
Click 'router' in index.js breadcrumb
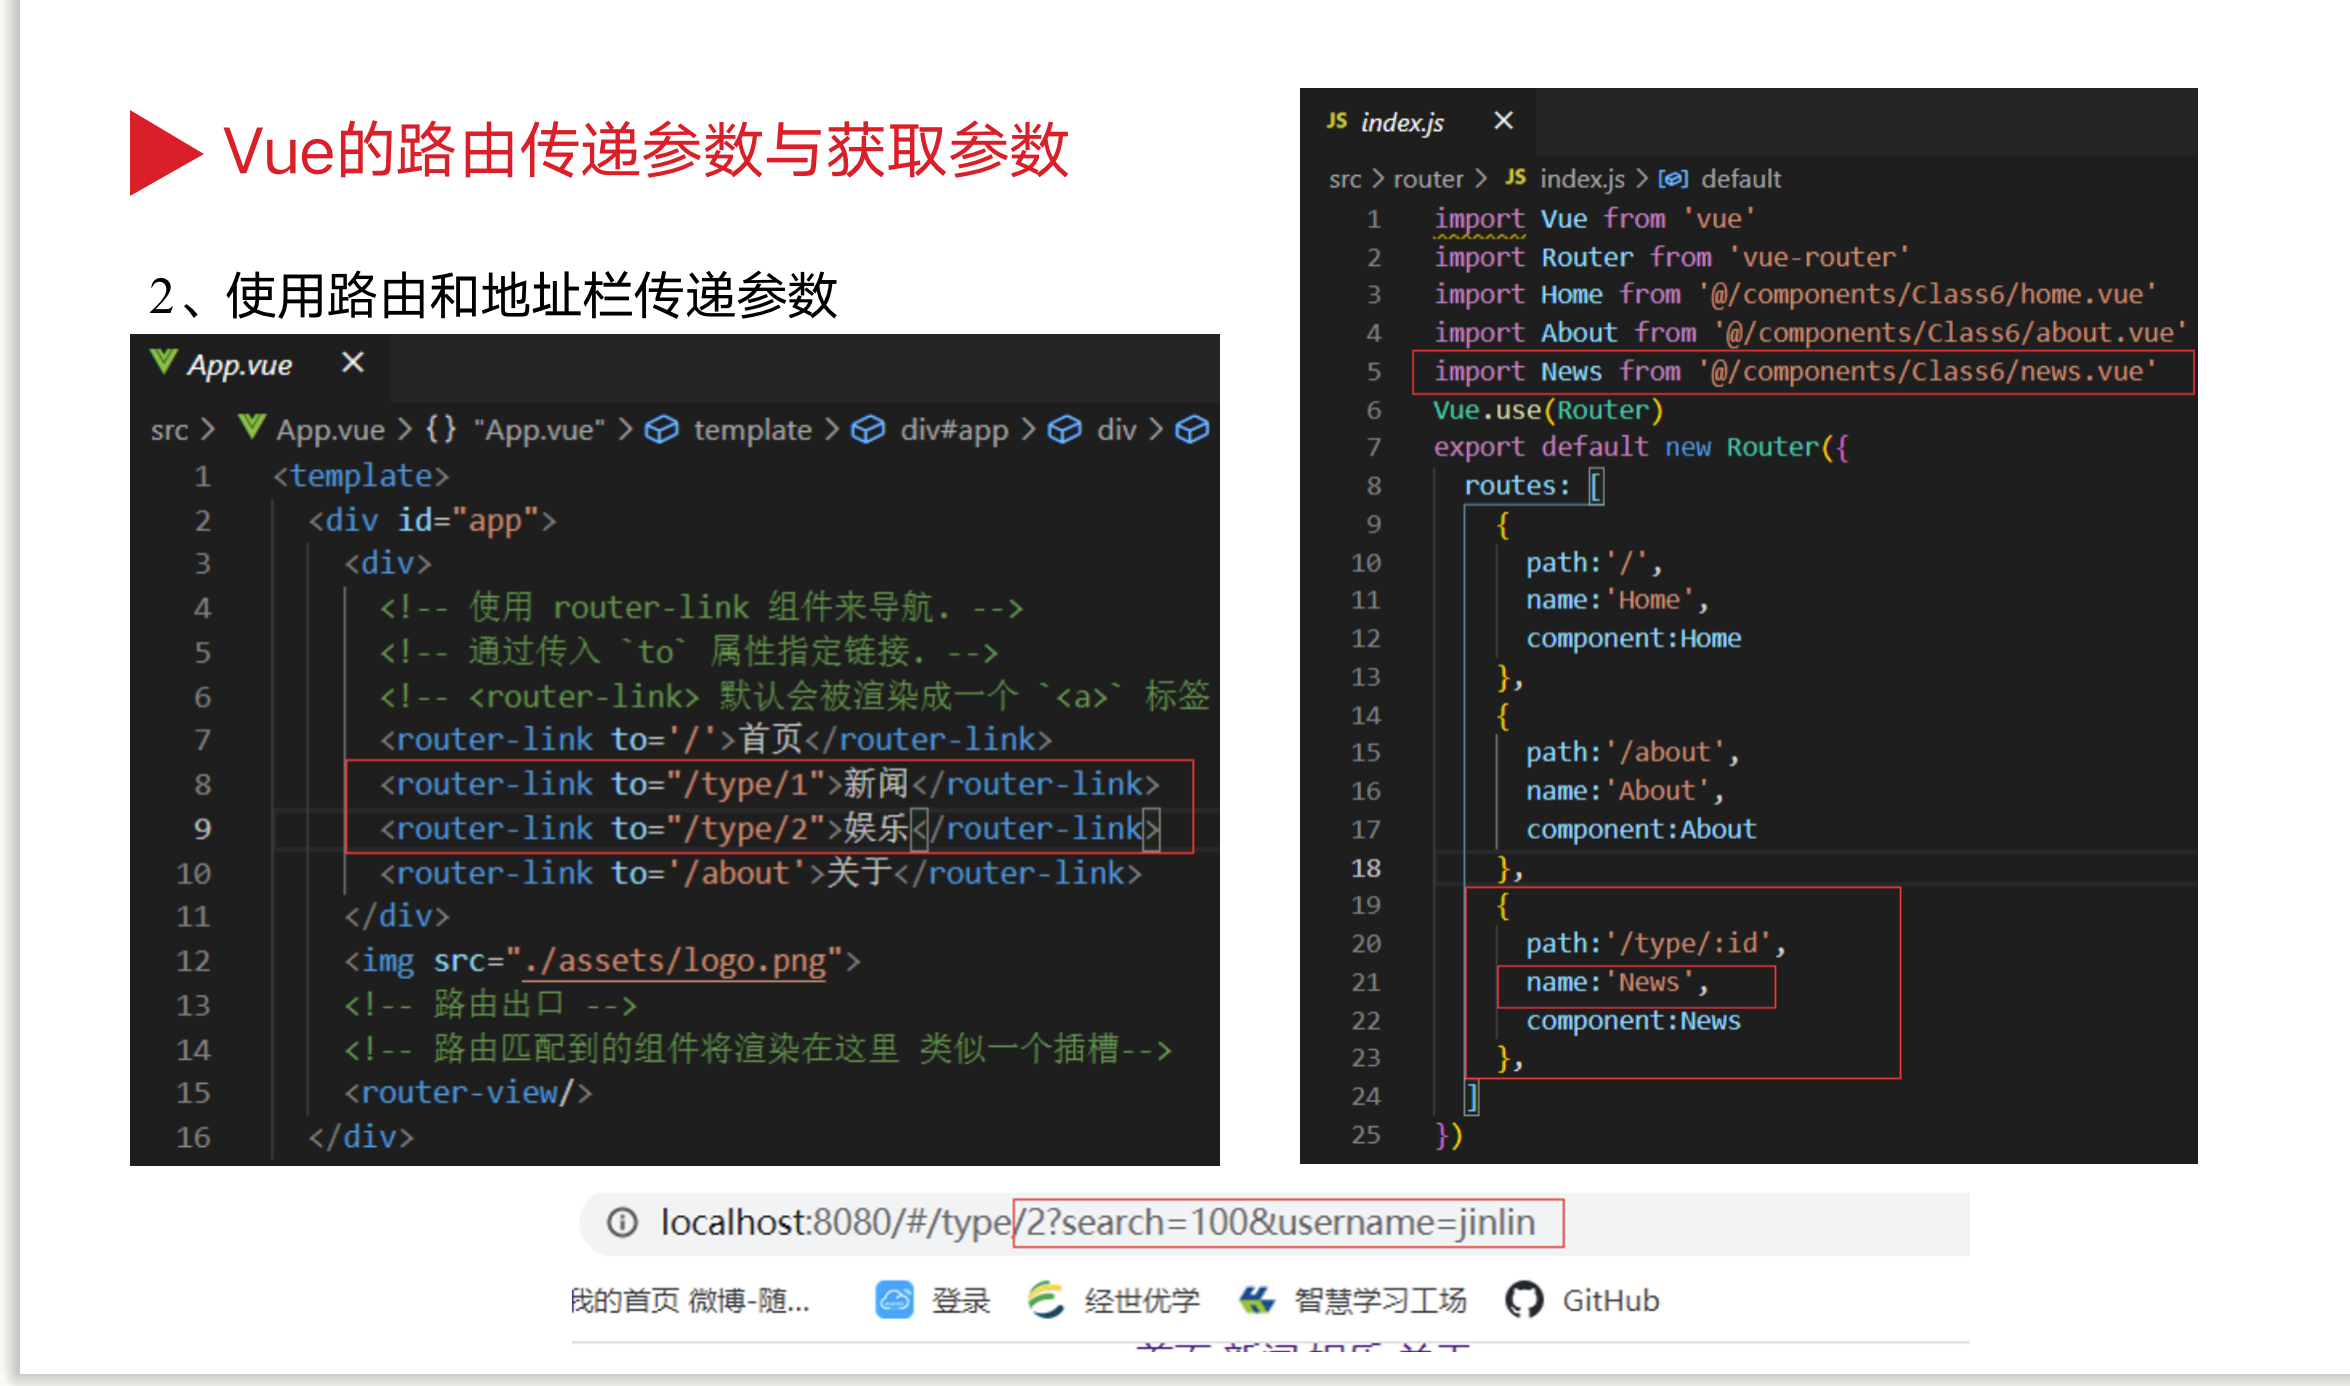coord(1428,179)
